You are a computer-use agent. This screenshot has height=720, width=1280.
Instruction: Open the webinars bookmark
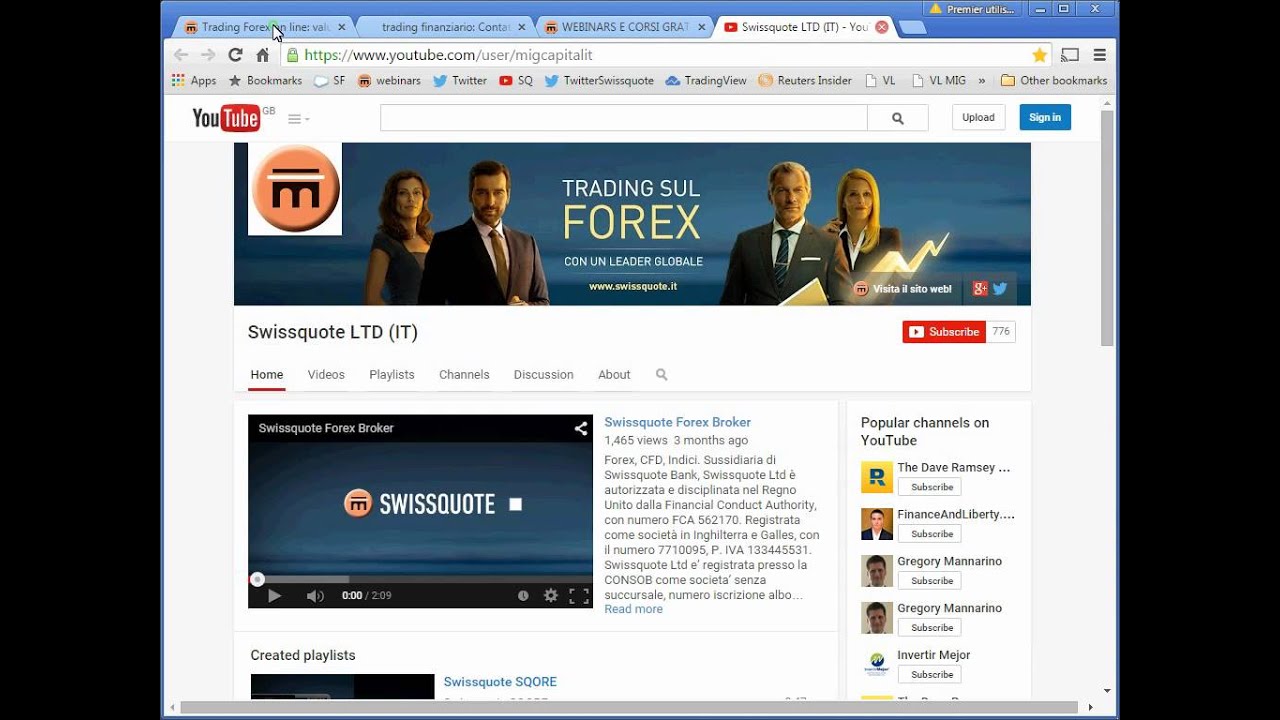(389, 81)
